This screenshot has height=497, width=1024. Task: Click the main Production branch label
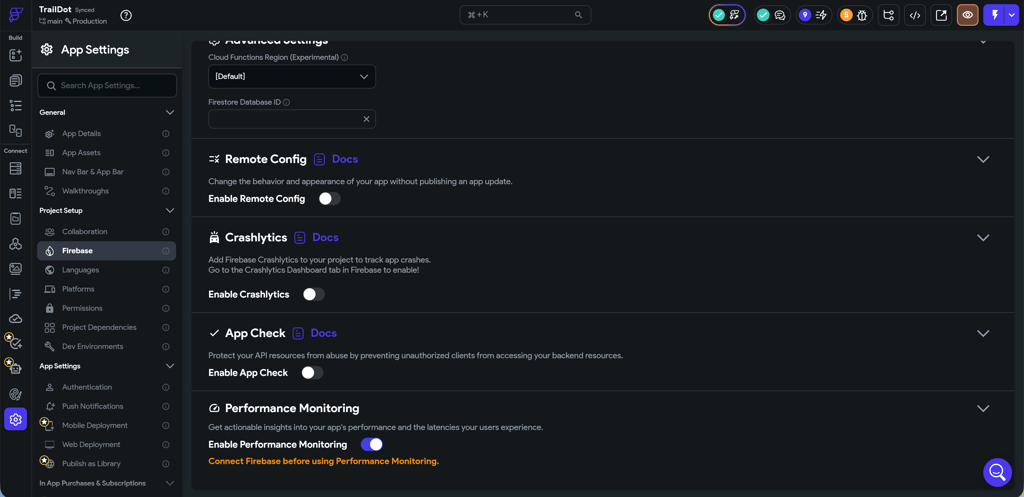click(73, 22)
